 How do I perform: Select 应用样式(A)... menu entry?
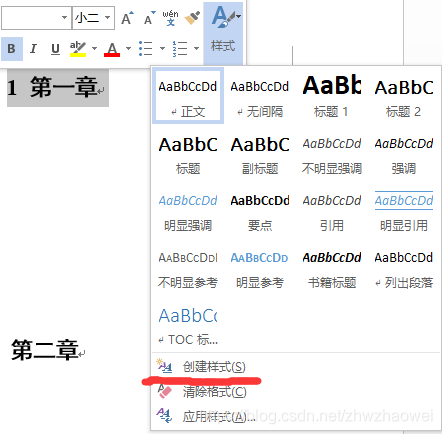coord(296,416)
